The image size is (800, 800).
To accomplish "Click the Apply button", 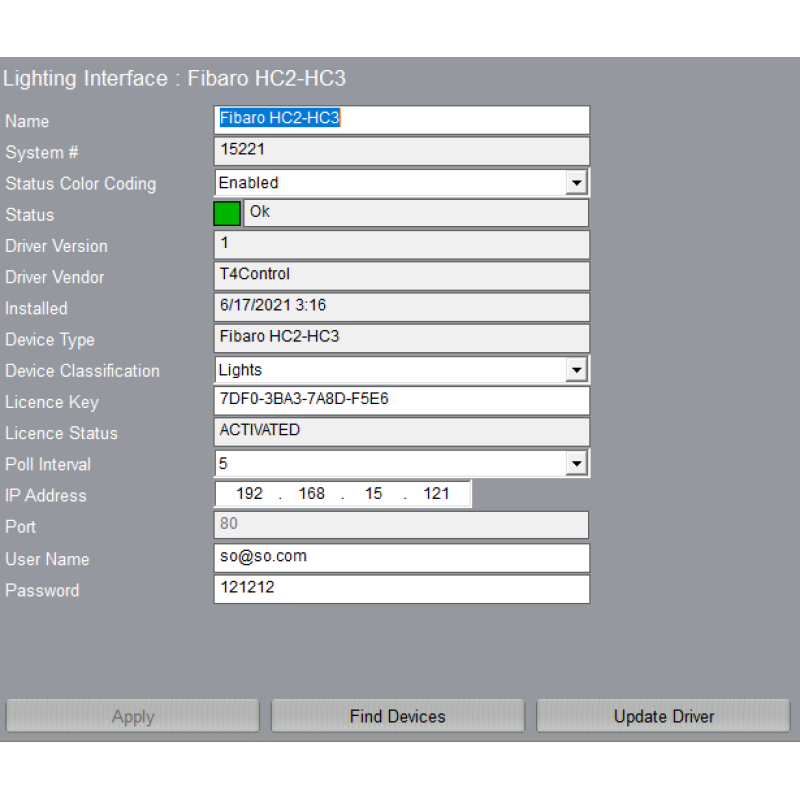I will coord(133,716).
